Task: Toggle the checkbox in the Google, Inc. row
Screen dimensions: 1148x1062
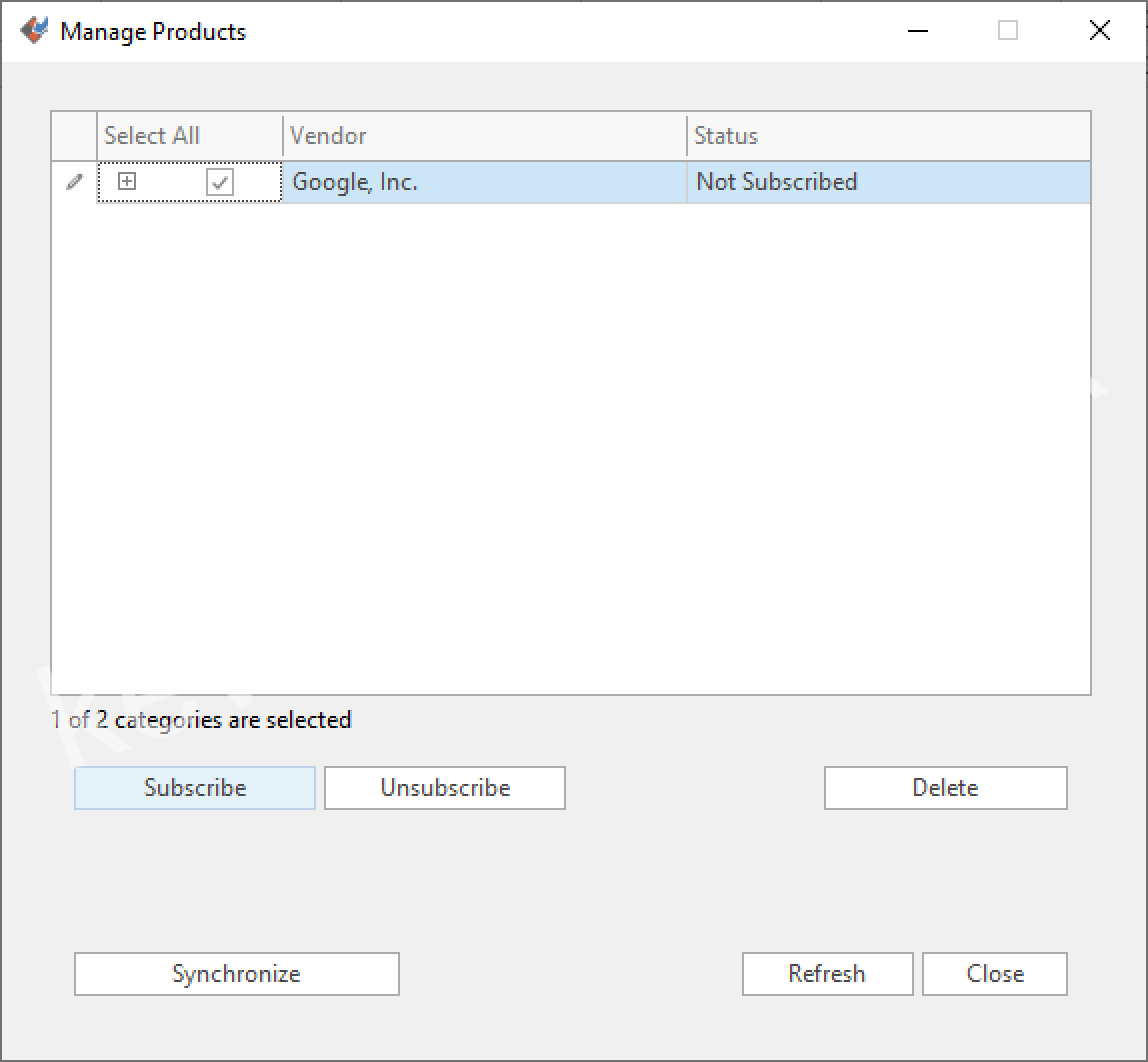Action: [x=220, y=183]
